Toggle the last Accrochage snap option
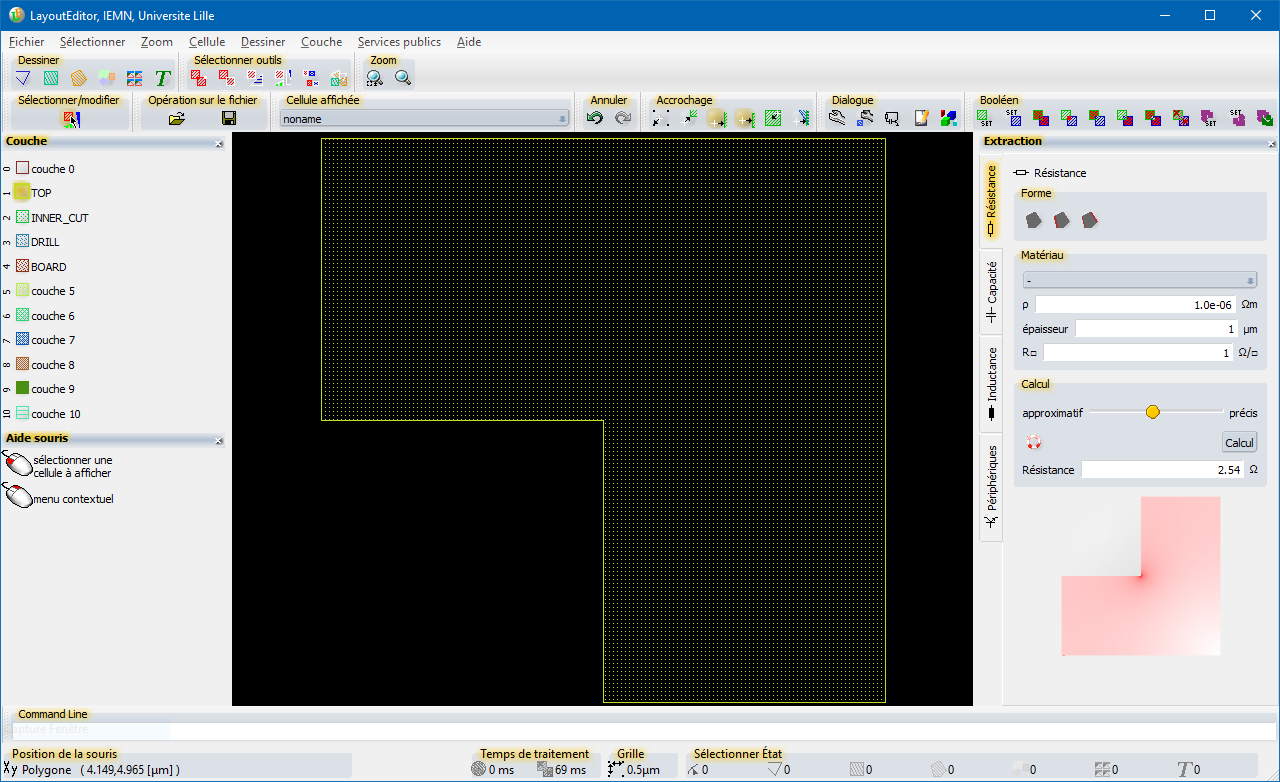The height and width of the screenshot is (782, 1280). pyautogui.click(x=801, y=118)
